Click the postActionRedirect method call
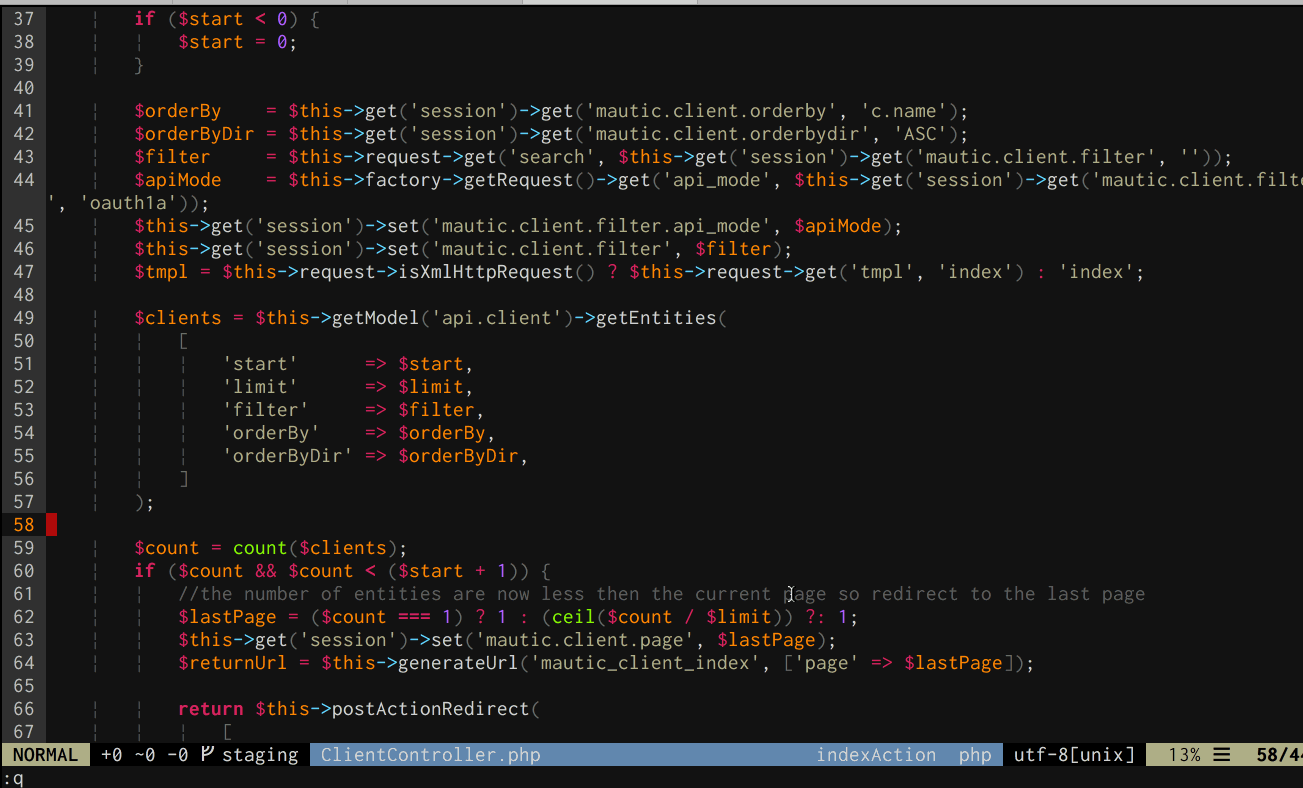 tap(430, 709)
